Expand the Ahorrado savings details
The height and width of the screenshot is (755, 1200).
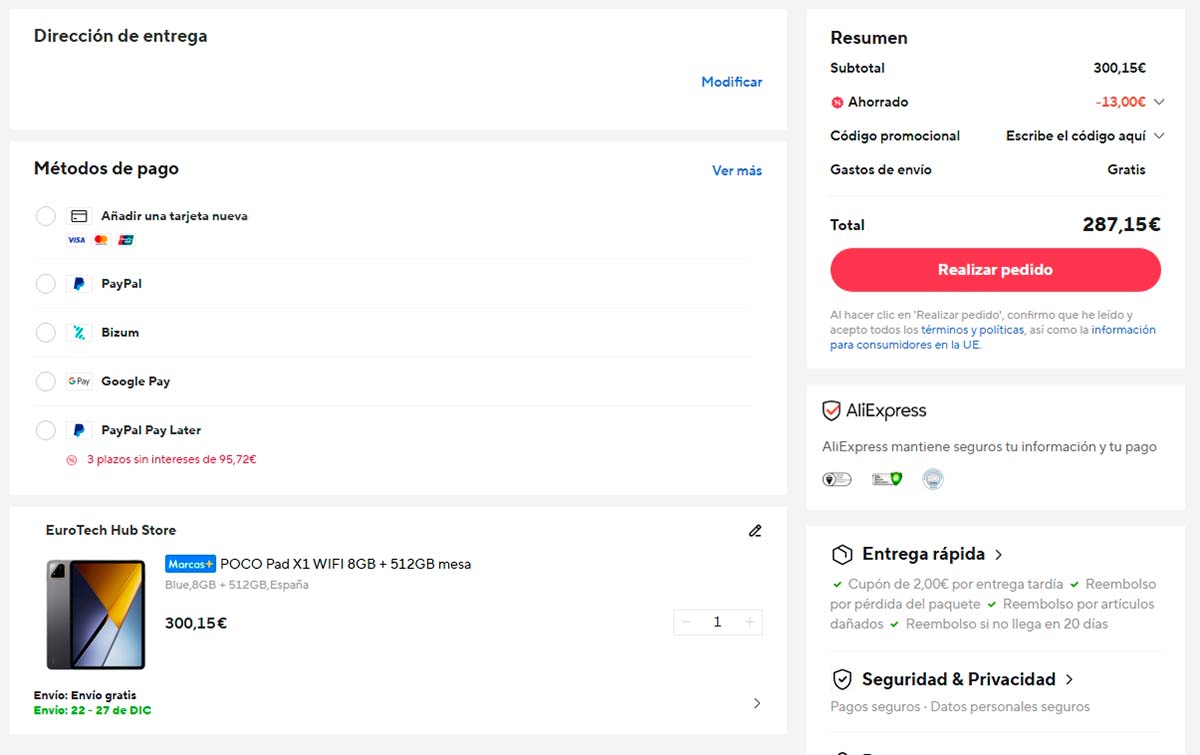tap(1159, 102)
